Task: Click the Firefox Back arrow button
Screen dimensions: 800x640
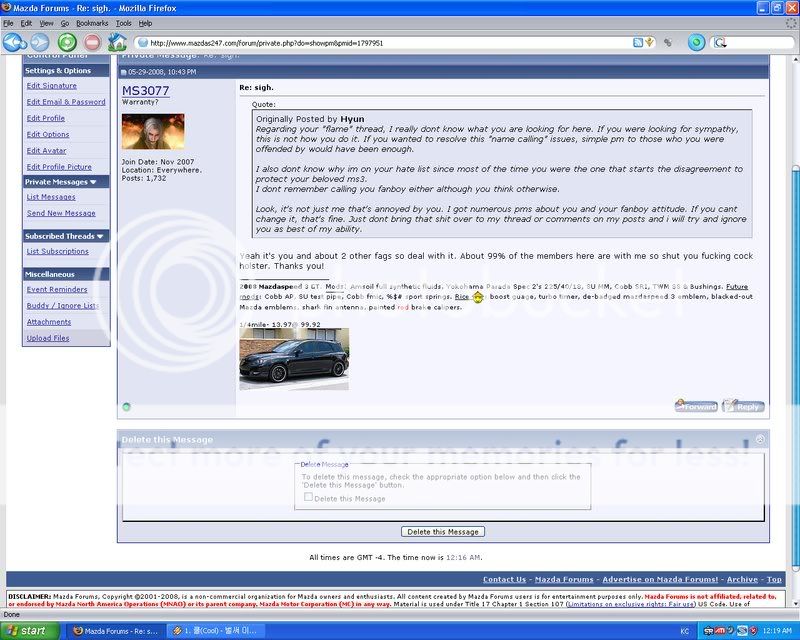Action: click(x=14, y=42)
